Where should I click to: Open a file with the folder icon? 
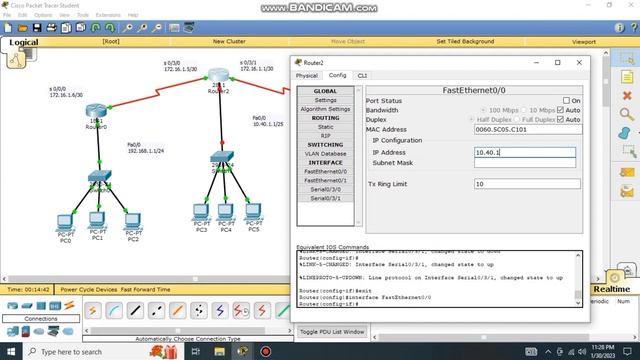point(22,28)
